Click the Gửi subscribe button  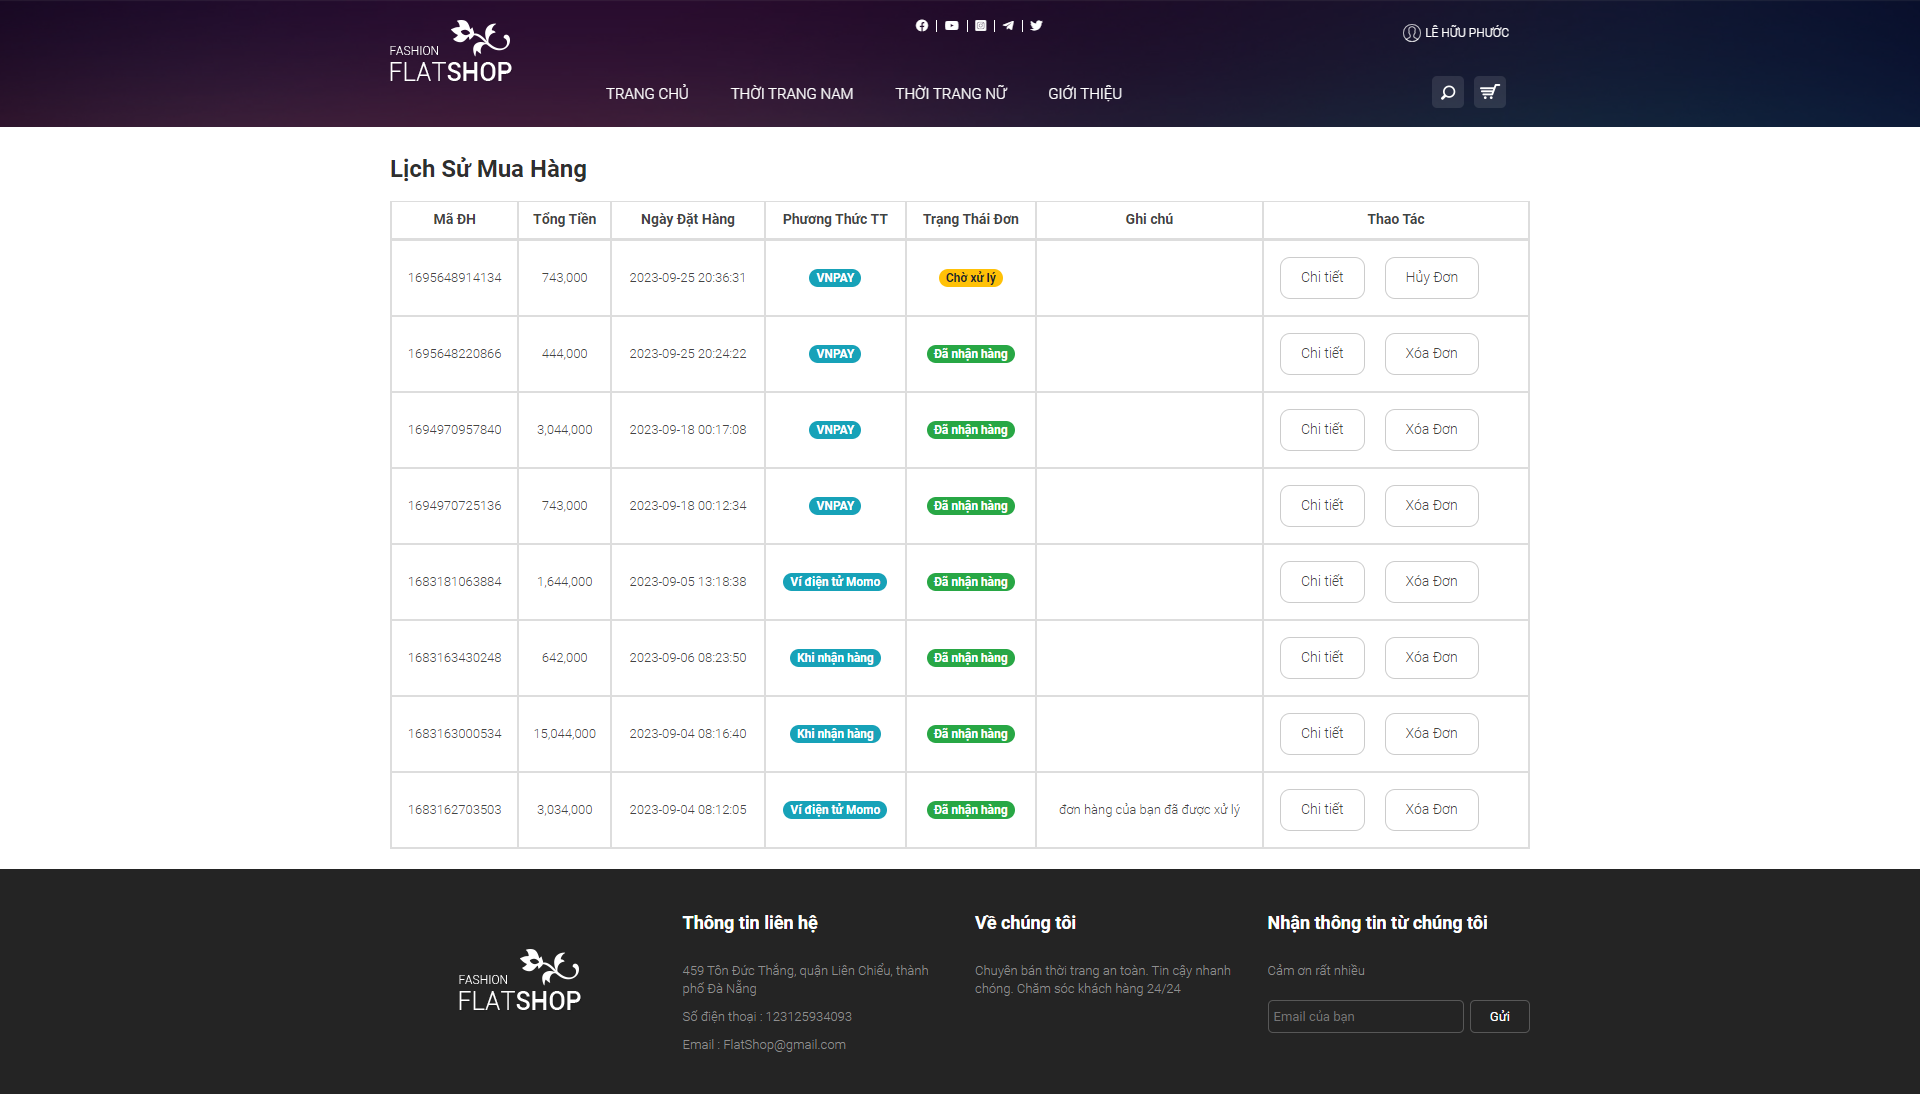(x=1499, y=1017)
